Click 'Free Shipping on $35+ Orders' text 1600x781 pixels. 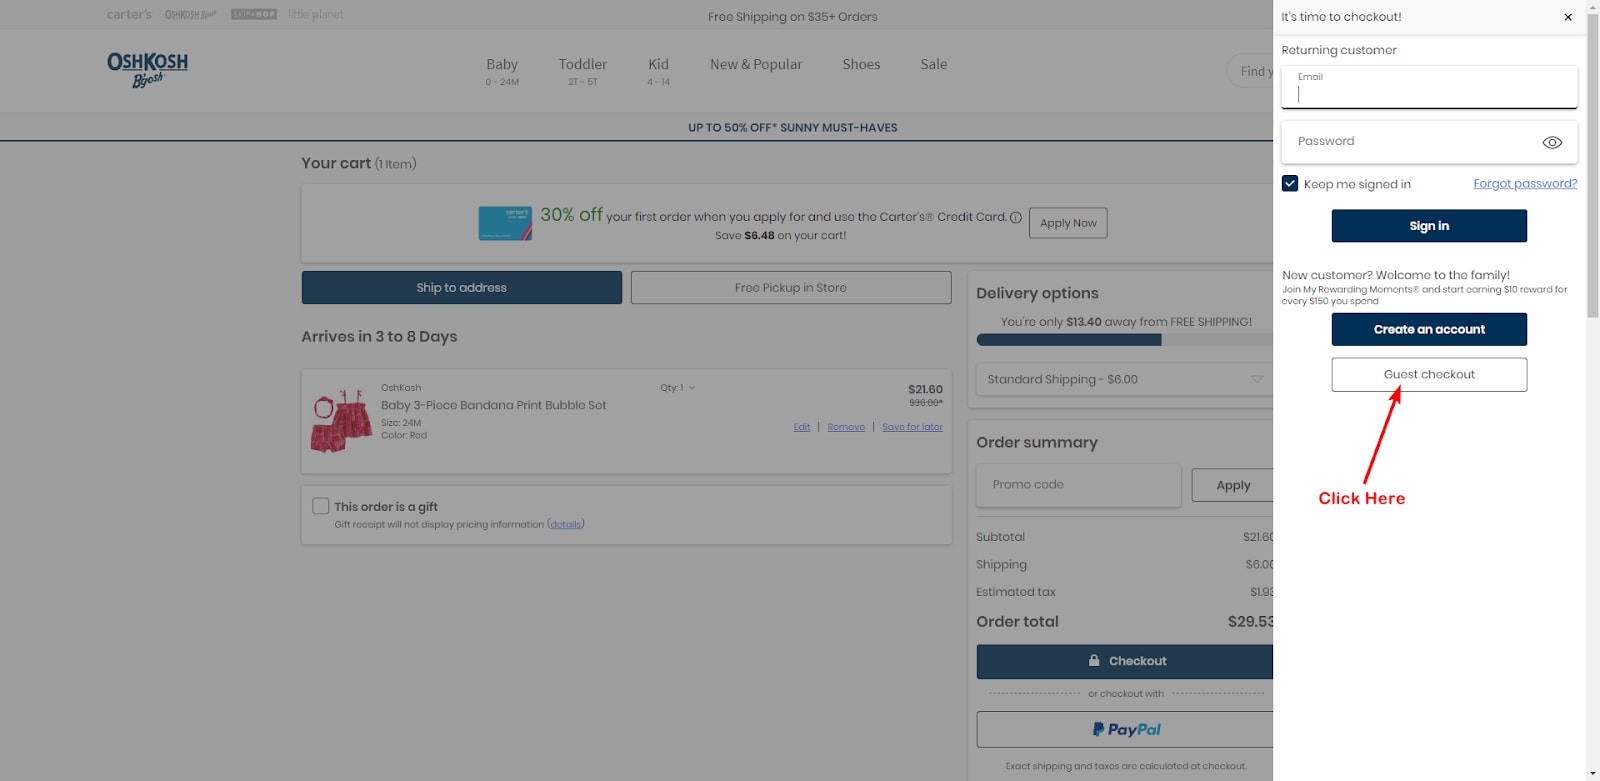point(793,17)
